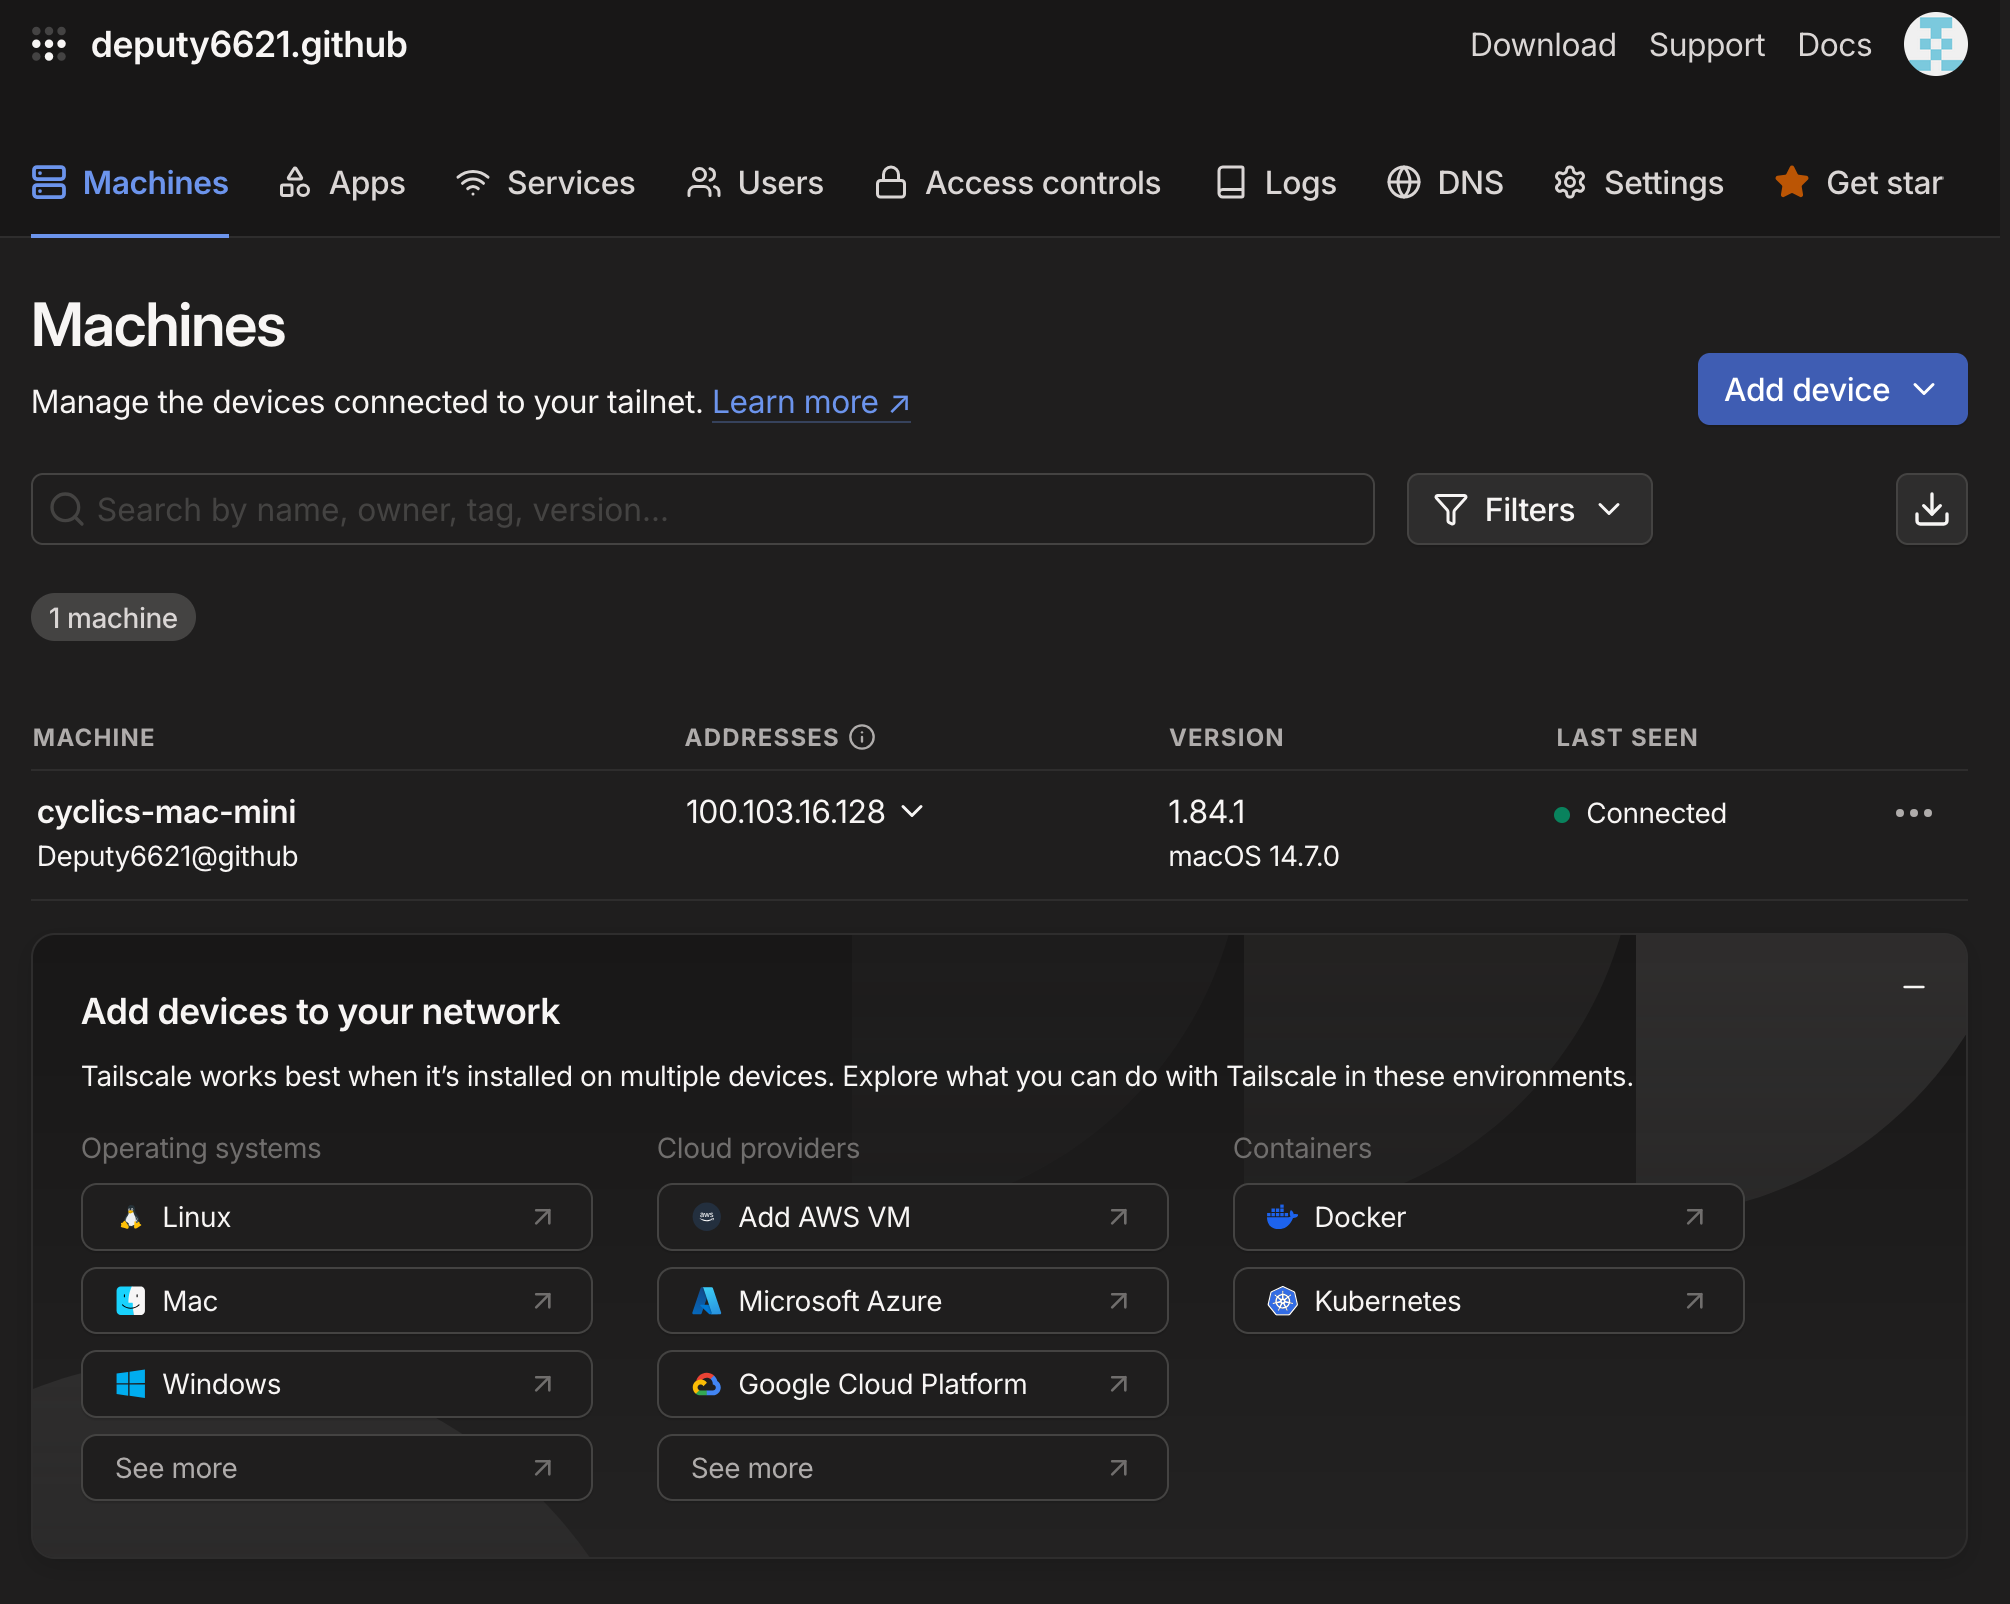
Task: Click the Apps shapes icon
Action: click(294, 182)
